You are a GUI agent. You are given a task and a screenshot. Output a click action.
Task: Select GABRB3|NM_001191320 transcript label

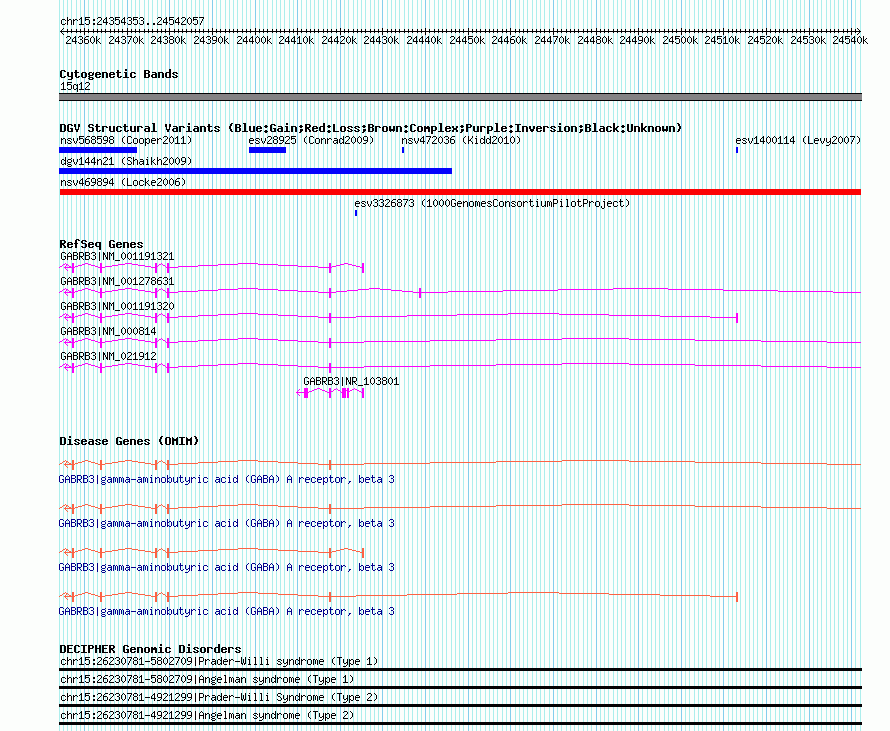[x=117, y=306]
